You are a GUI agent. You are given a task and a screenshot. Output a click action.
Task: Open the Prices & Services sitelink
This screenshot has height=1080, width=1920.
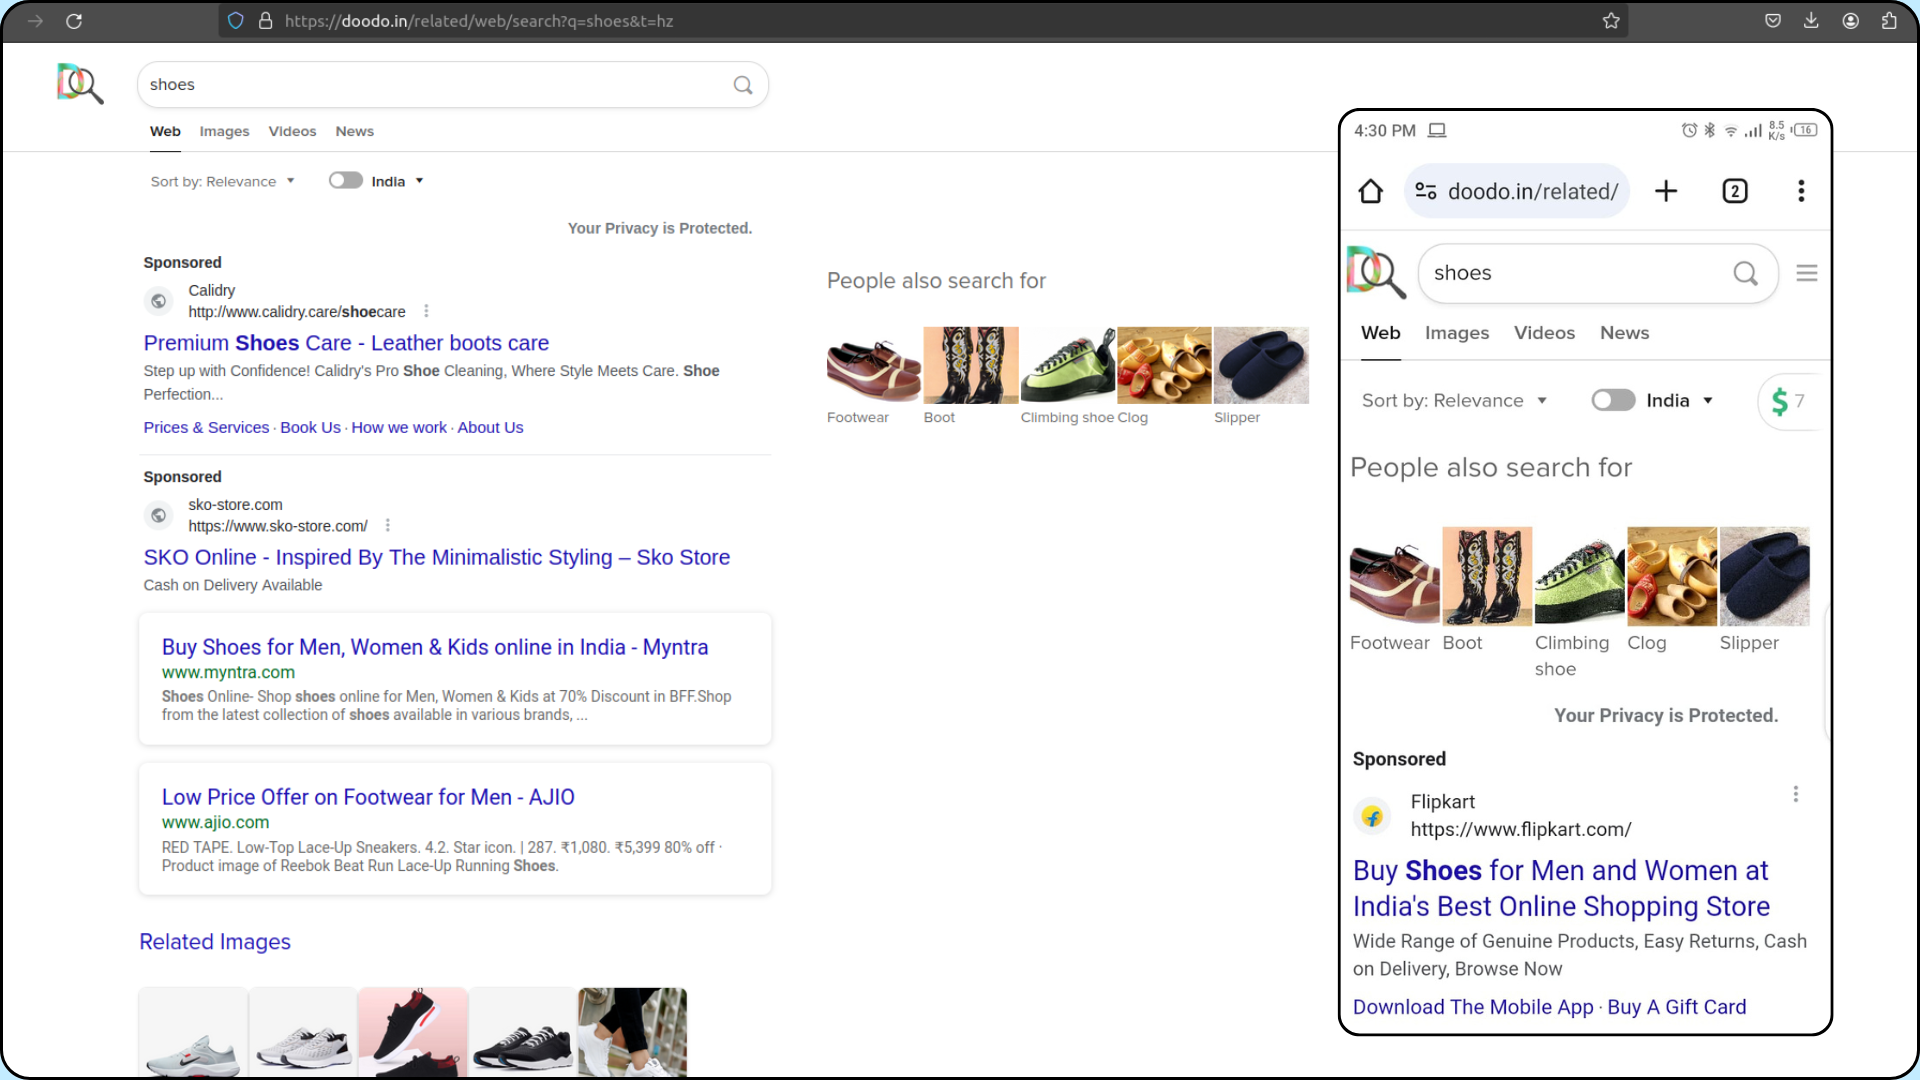click(206, 427)
